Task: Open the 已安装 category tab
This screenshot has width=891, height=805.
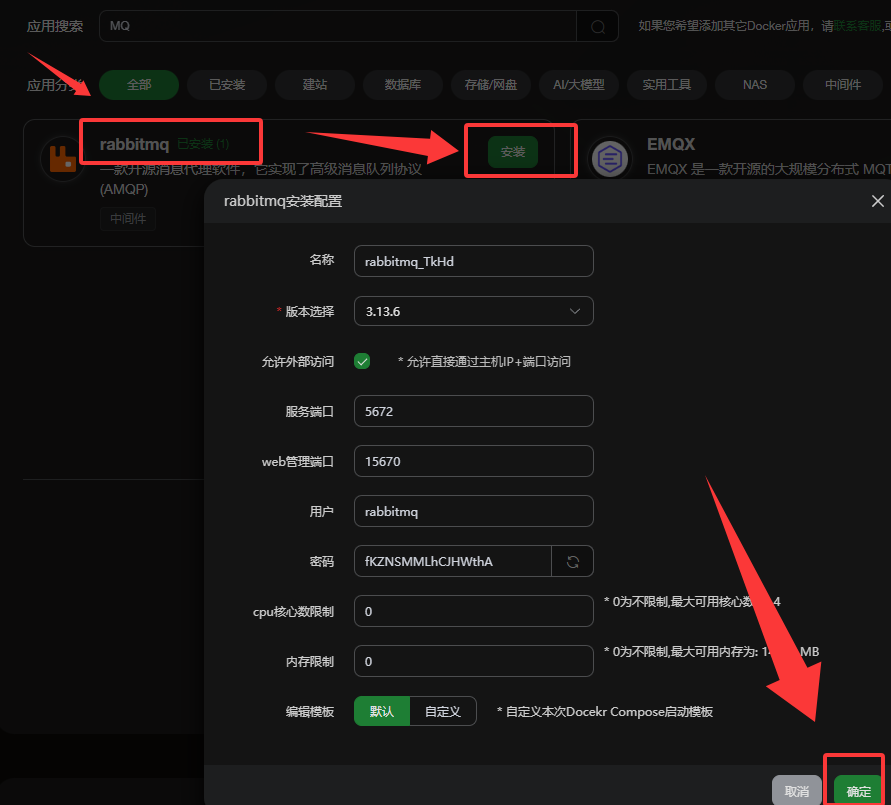Action: point(226,85)
